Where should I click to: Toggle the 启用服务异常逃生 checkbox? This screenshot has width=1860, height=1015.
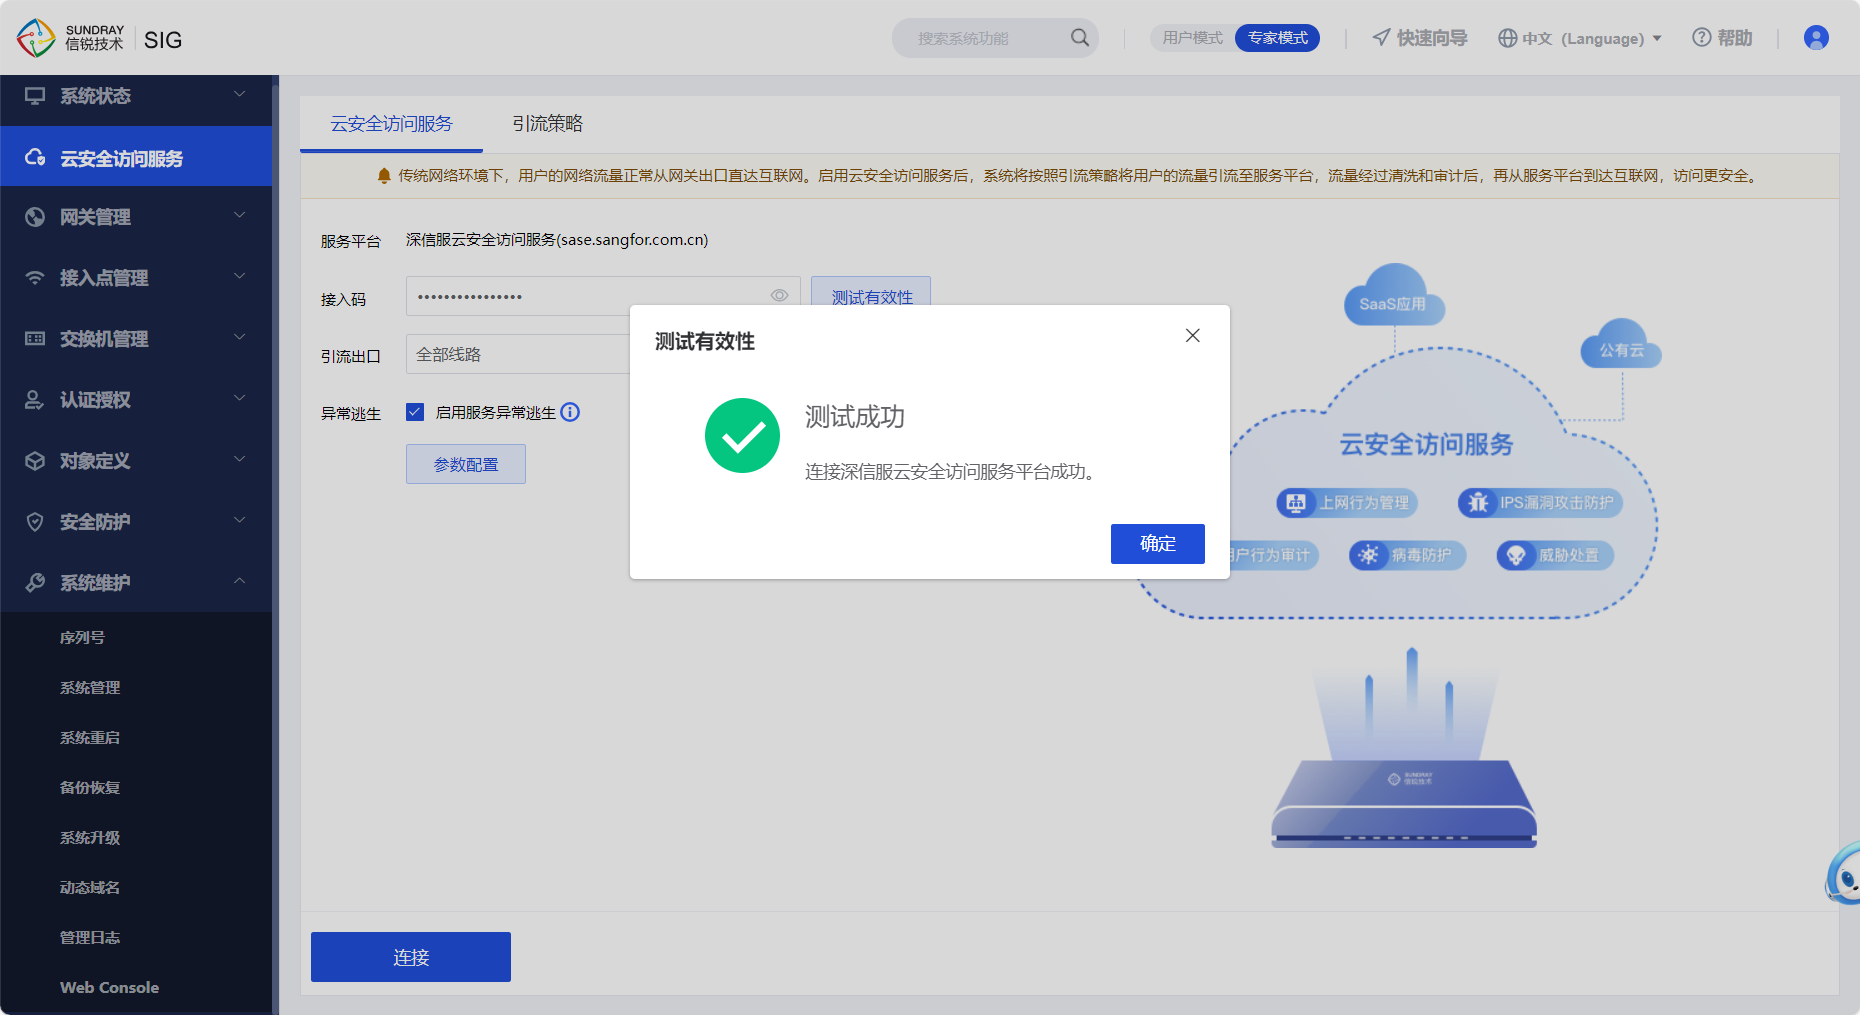415,412
